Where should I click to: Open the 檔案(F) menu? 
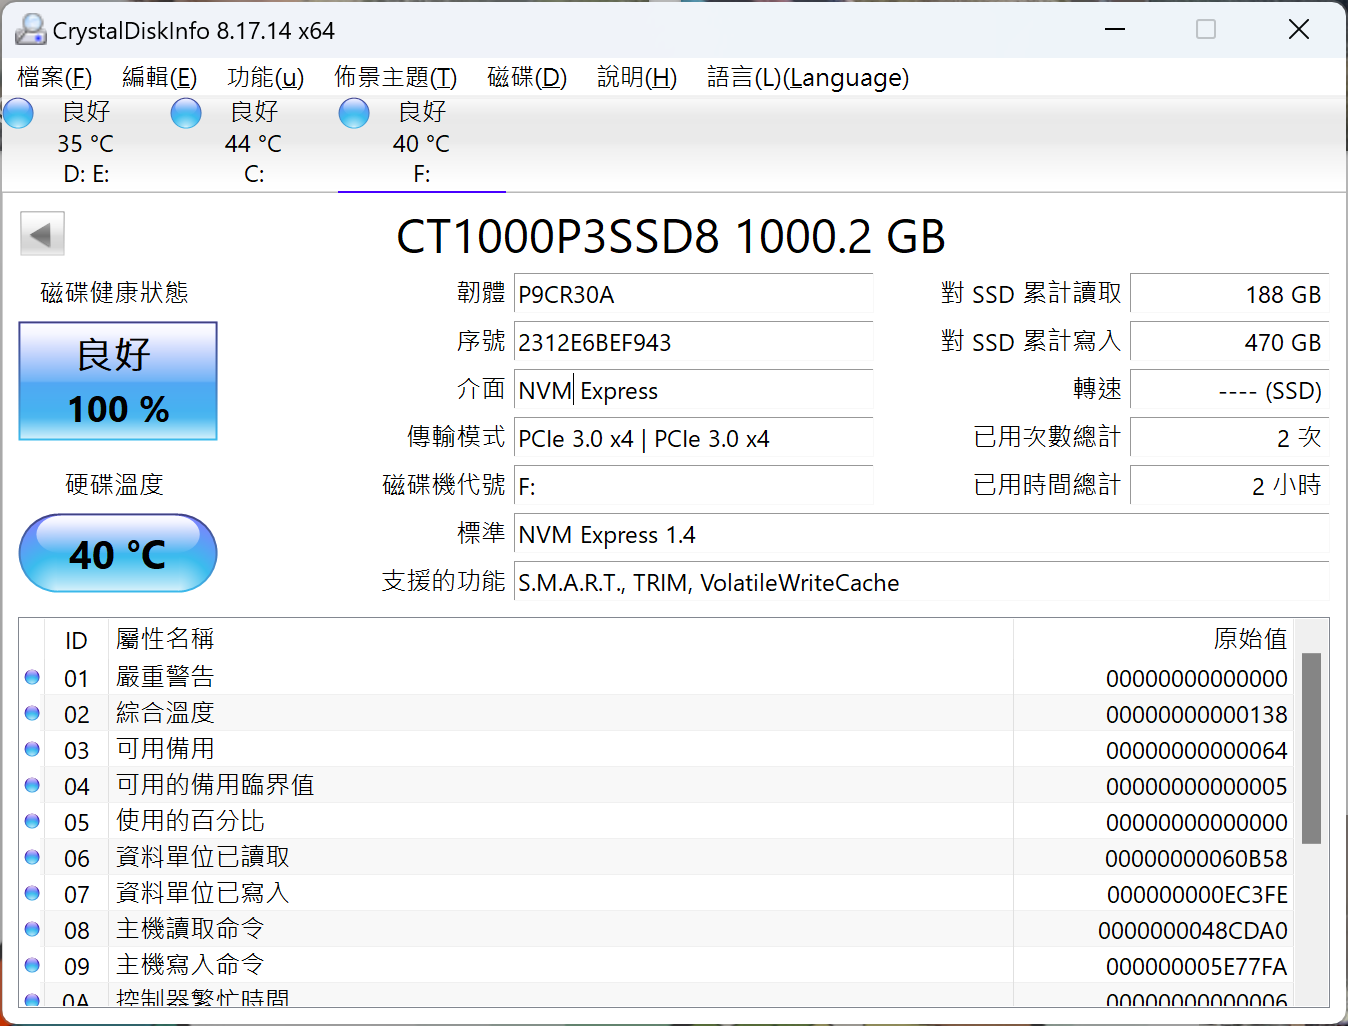coord(55,78)
